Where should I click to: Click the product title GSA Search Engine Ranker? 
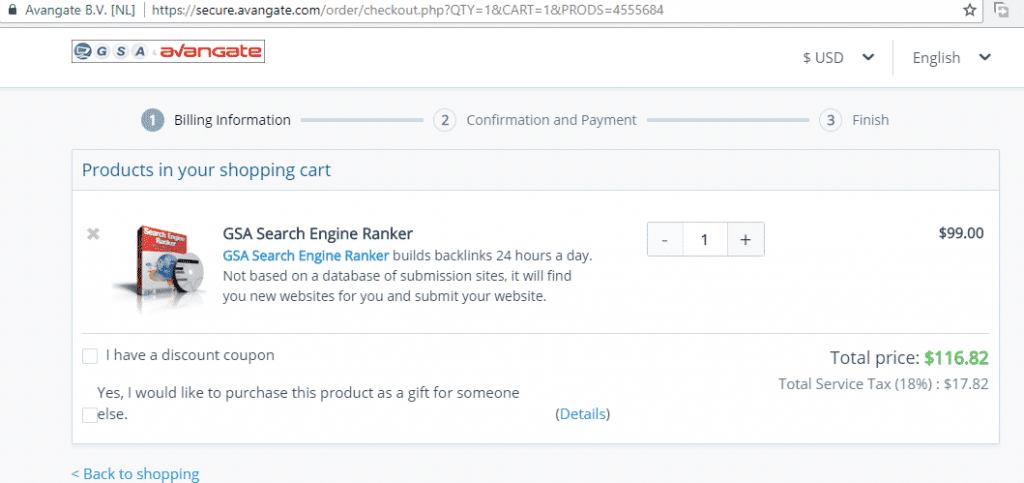pyautogui.click(x=318, y=234)
